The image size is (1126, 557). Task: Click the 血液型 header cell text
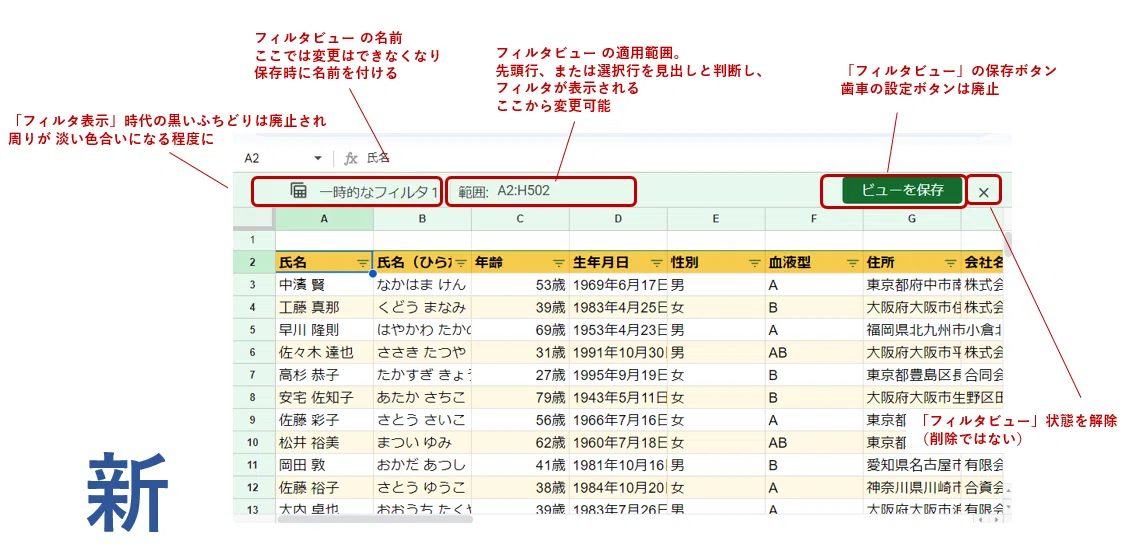pyautogui.click(x=788, y=263)
